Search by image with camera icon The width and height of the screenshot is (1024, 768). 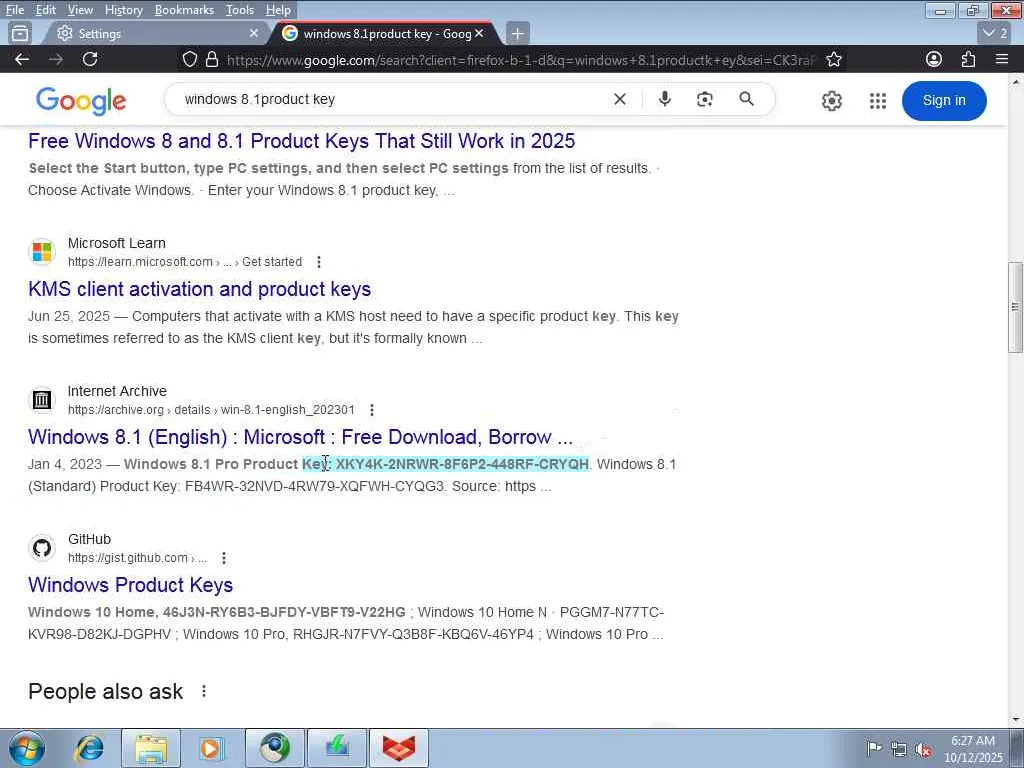705,99
